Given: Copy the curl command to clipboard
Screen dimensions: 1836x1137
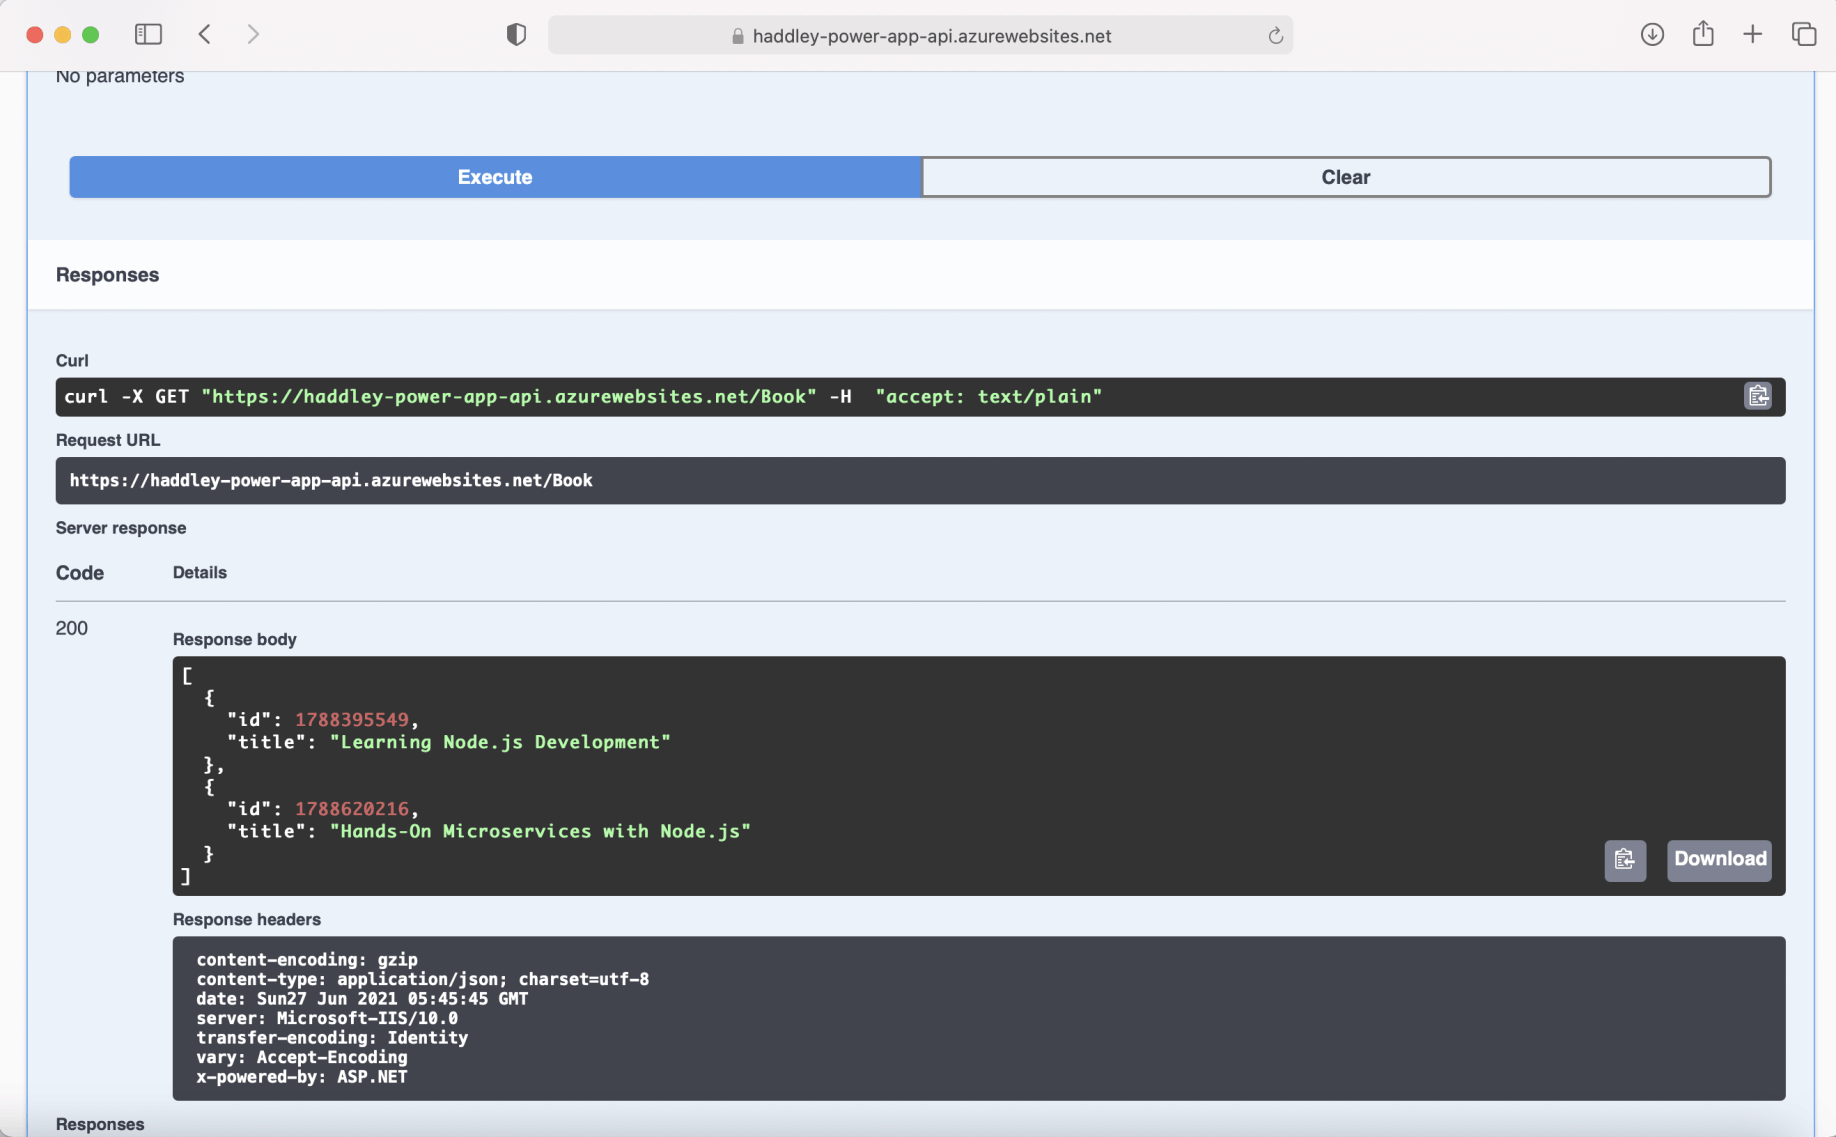Looking at the screenshot, I should pos(1757,396).
